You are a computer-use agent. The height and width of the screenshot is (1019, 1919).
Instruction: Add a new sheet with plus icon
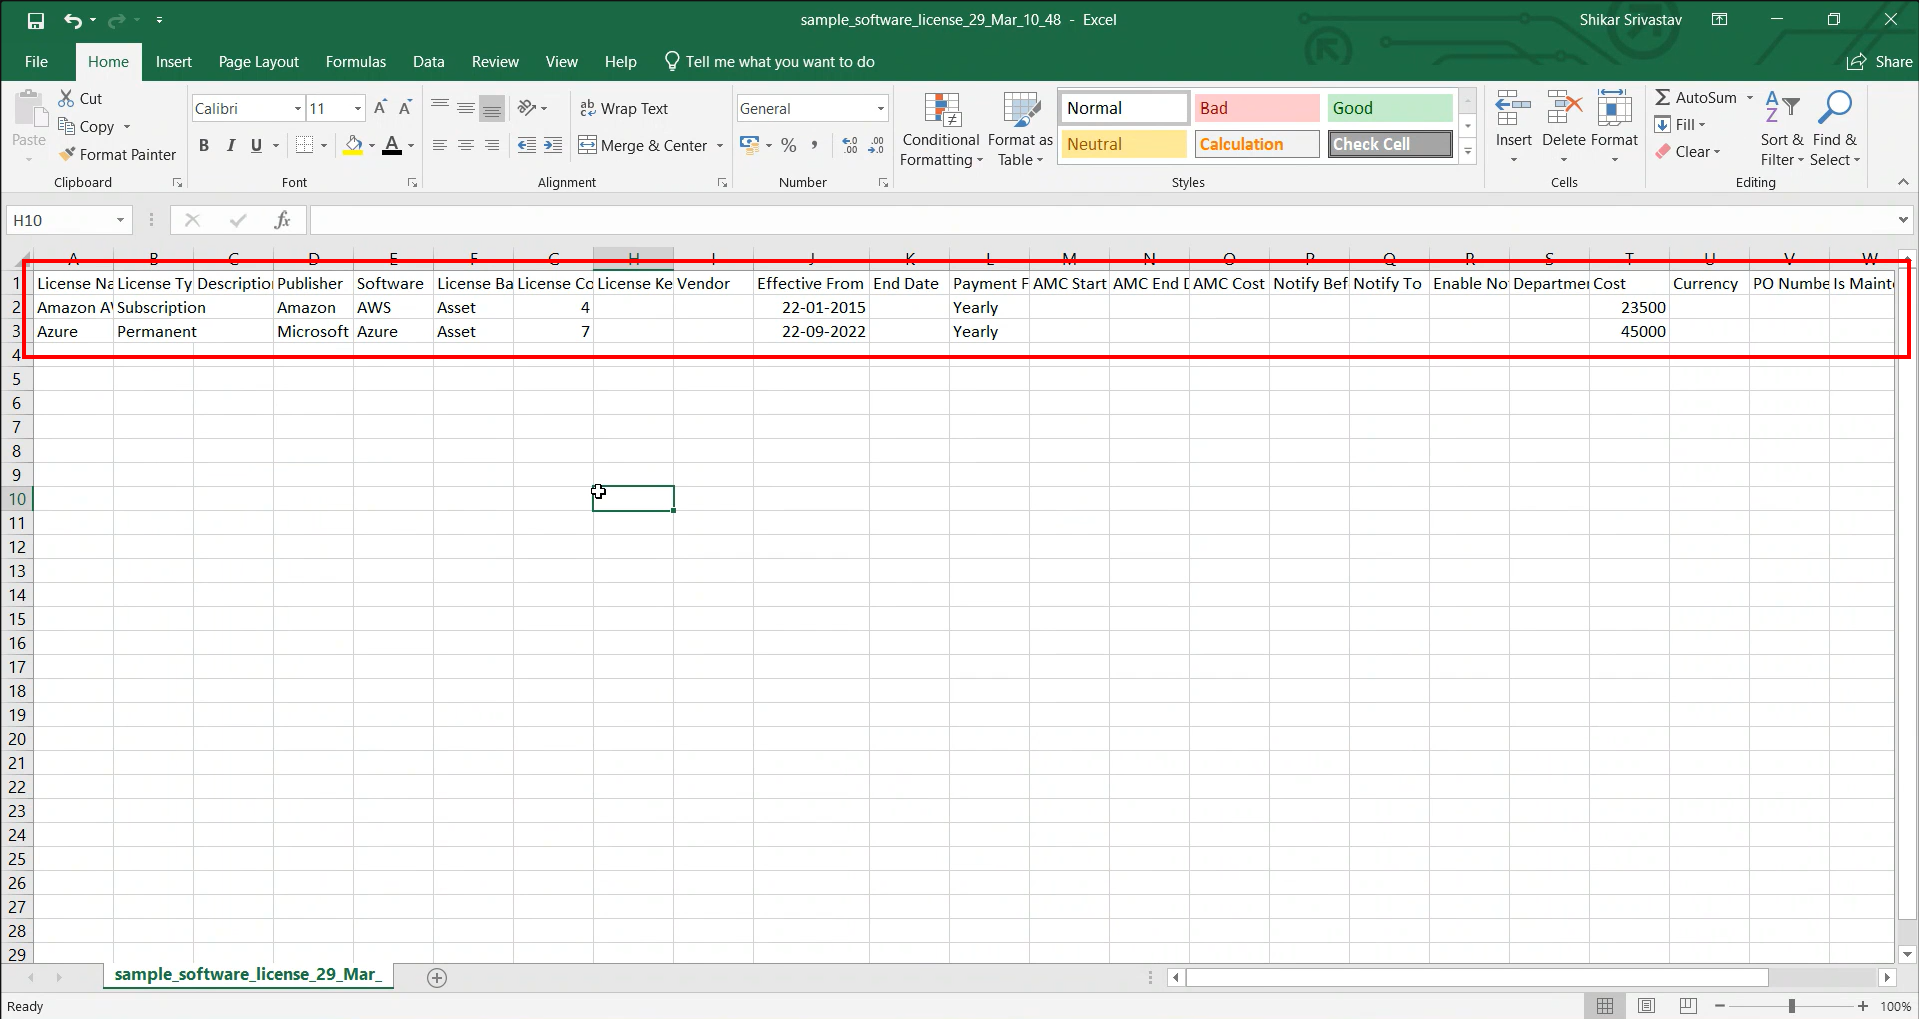[x=437, y=978]
